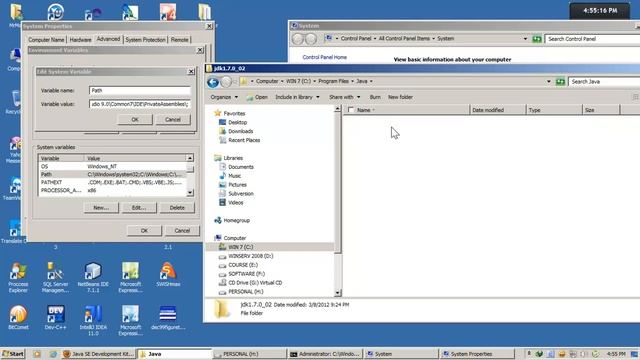The height and width of the screenshot is (360, 640).
Task: Click Cancel in Edit System Variable dialog
Action: point(173,120)
